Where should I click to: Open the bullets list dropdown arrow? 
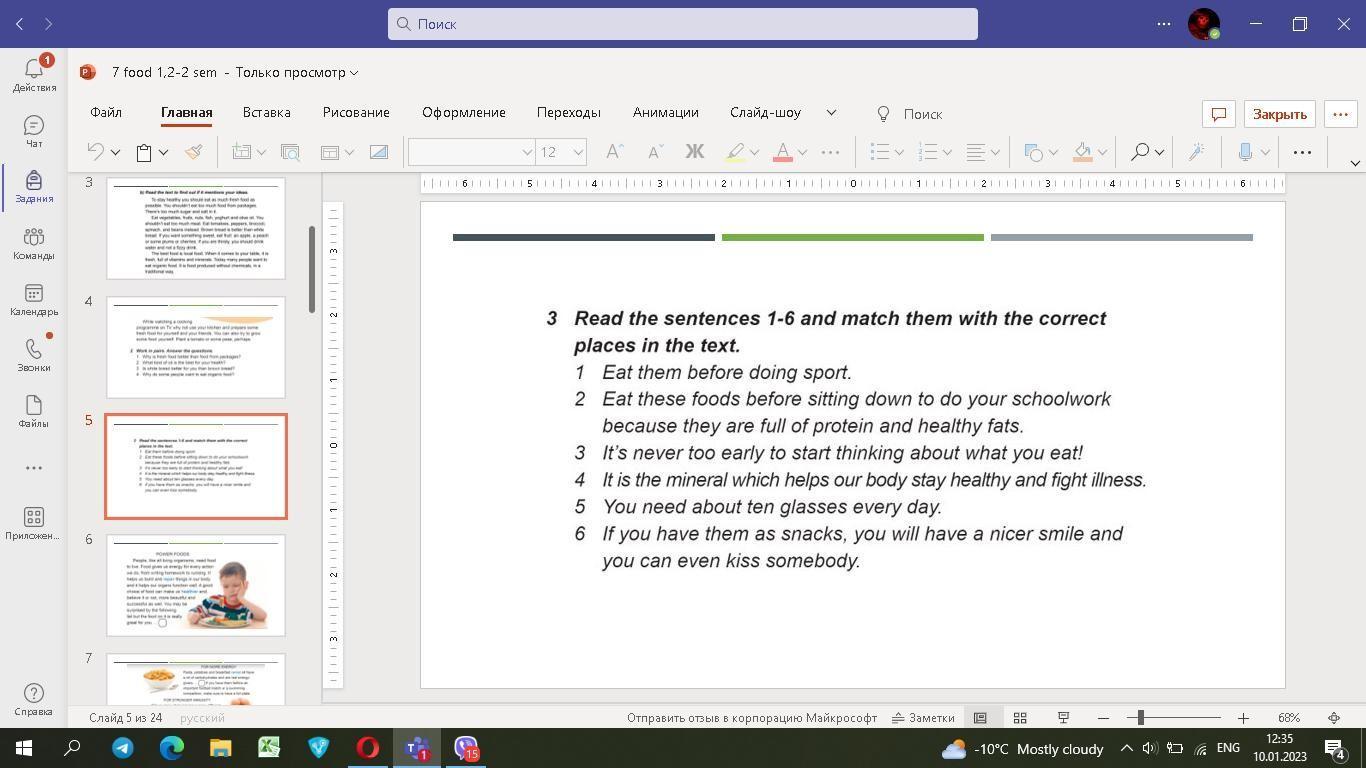[899, 152]
